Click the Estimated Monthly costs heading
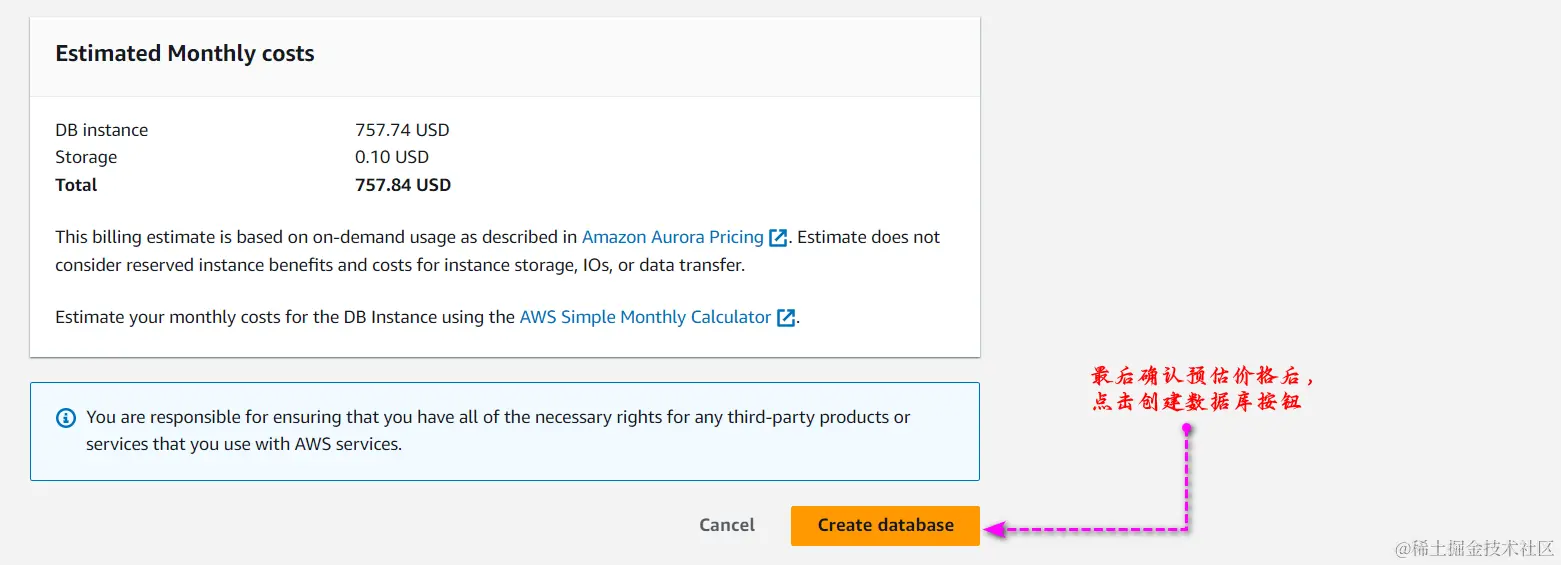1561x565 pixels. (185, 54)
